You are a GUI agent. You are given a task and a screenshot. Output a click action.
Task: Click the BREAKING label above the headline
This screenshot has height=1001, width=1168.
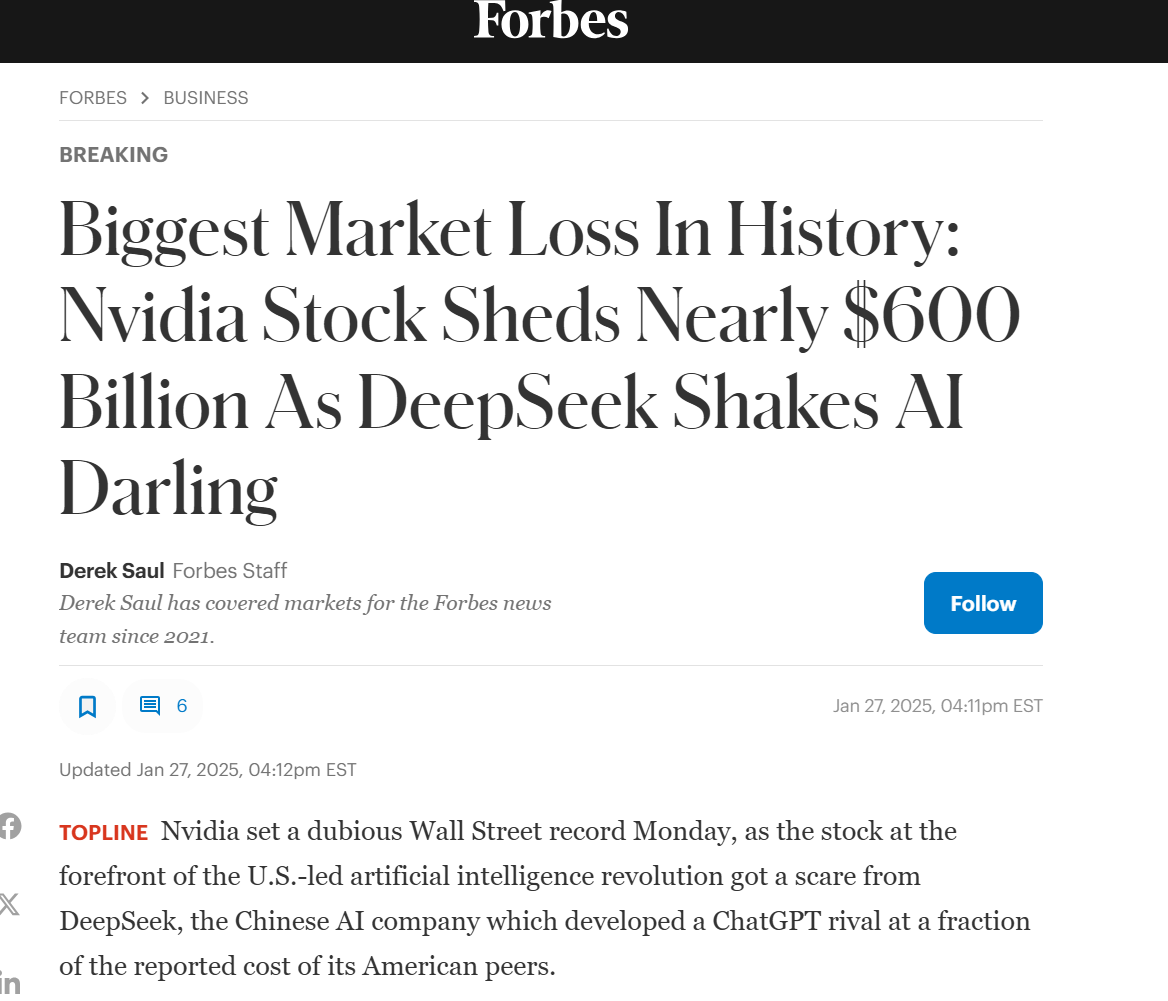[x=114, y=155]
